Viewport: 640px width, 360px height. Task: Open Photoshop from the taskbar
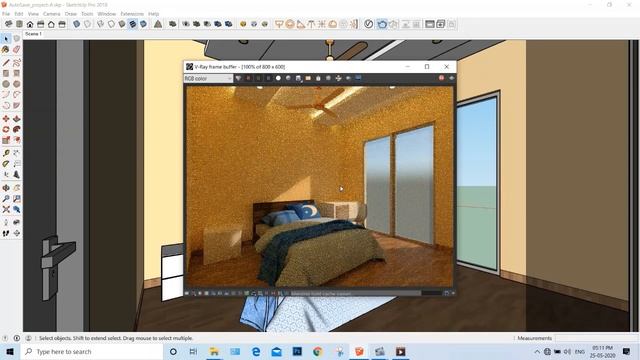pos(297,351)
